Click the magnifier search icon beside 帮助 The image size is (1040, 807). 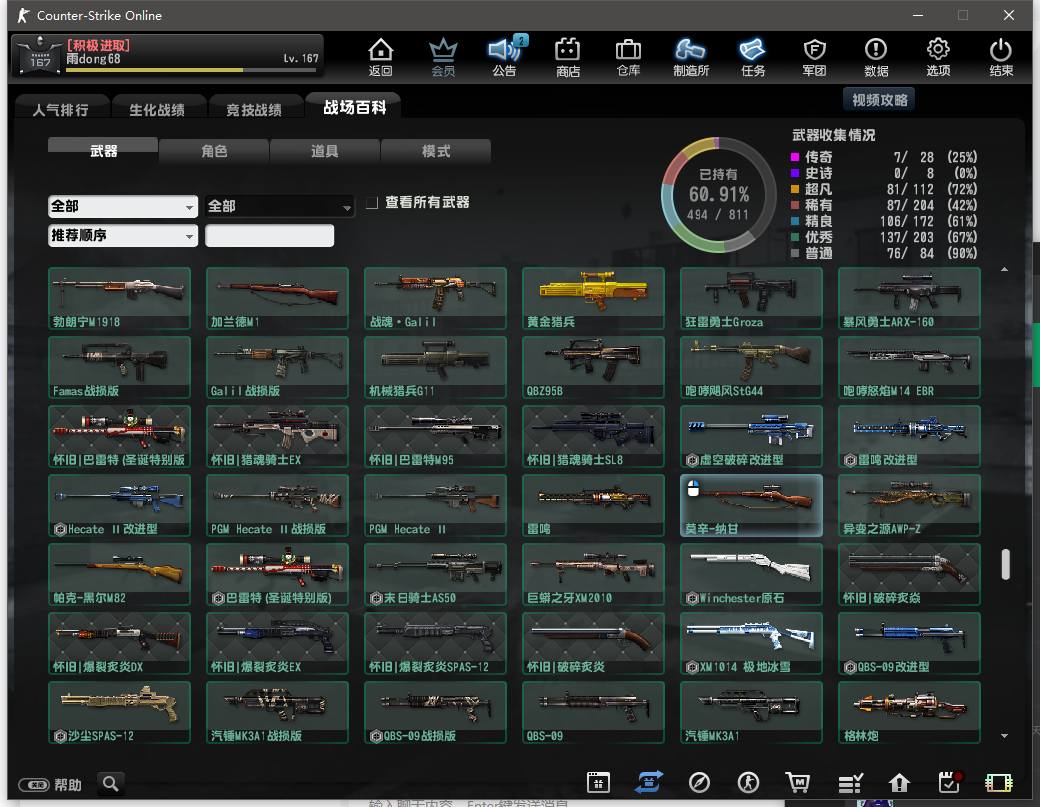coord(110,784)
